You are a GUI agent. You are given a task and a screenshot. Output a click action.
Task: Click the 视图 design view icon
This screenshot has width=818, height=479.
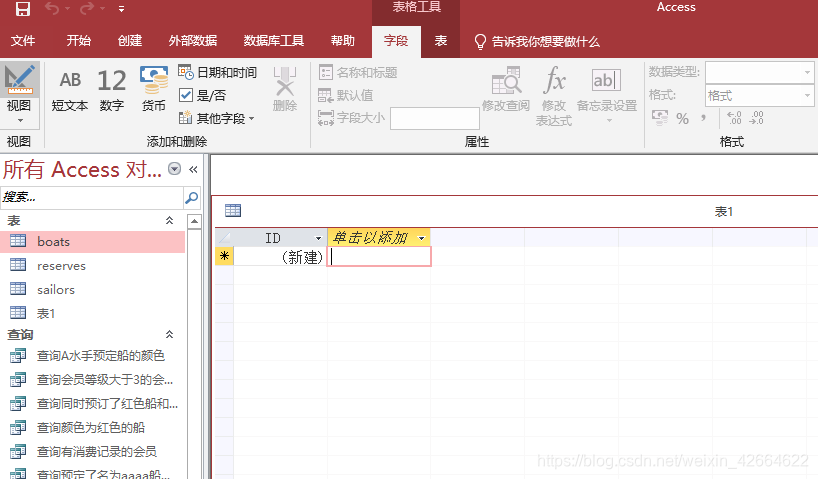tap(19, 79)
